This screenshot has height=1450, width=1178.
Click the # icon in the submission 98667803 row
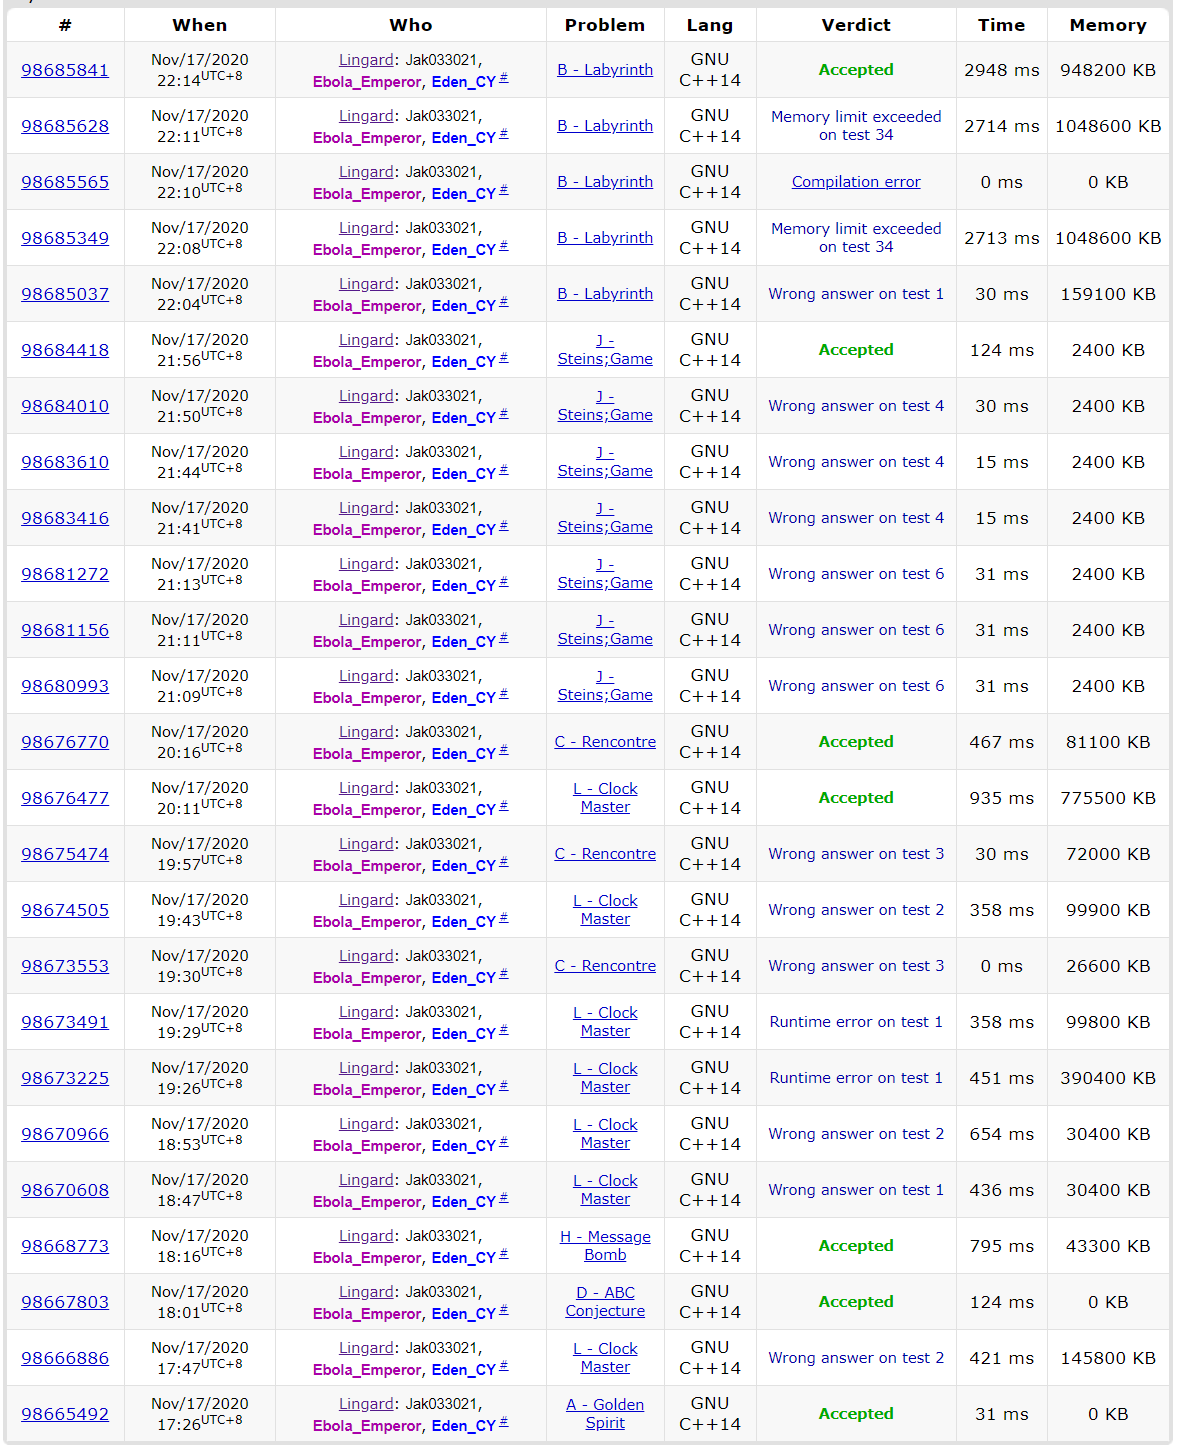[504, 1310]
